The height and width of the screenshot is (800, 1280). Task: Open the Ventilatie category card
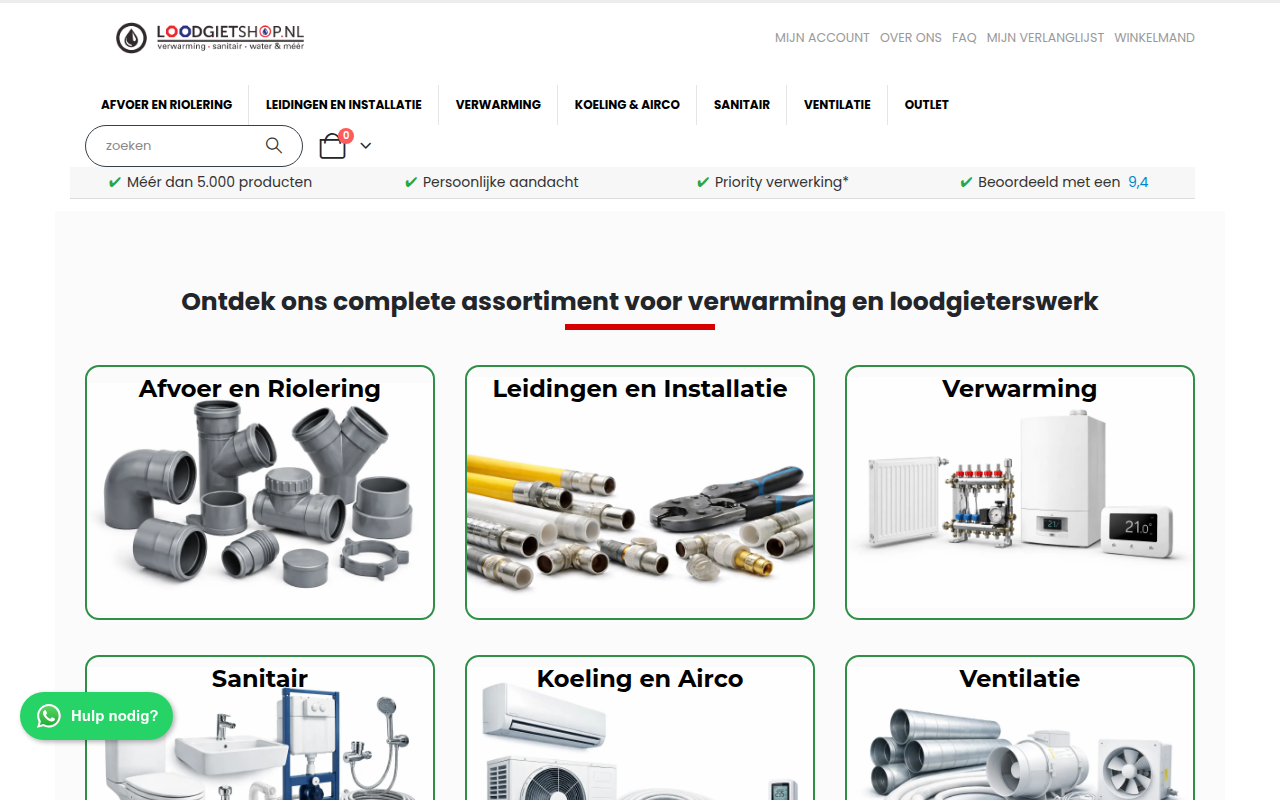point(1020,728)
